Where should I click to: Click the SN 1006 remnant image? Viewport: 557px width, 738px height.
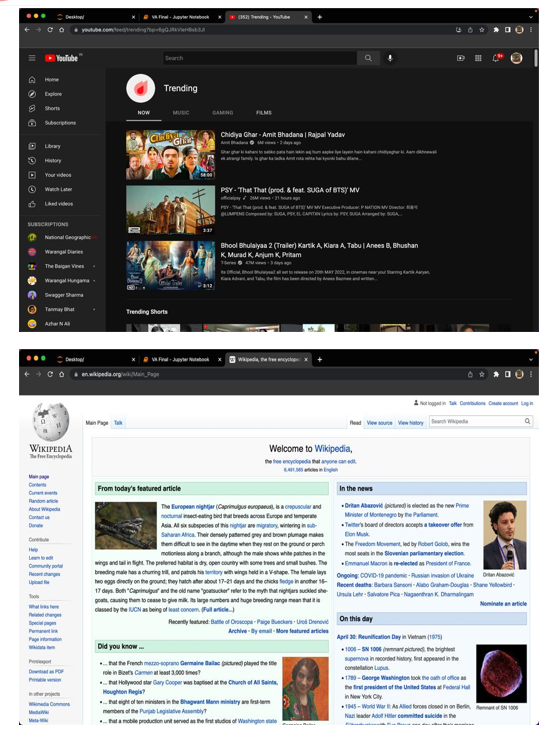click(x=501, y=674)
